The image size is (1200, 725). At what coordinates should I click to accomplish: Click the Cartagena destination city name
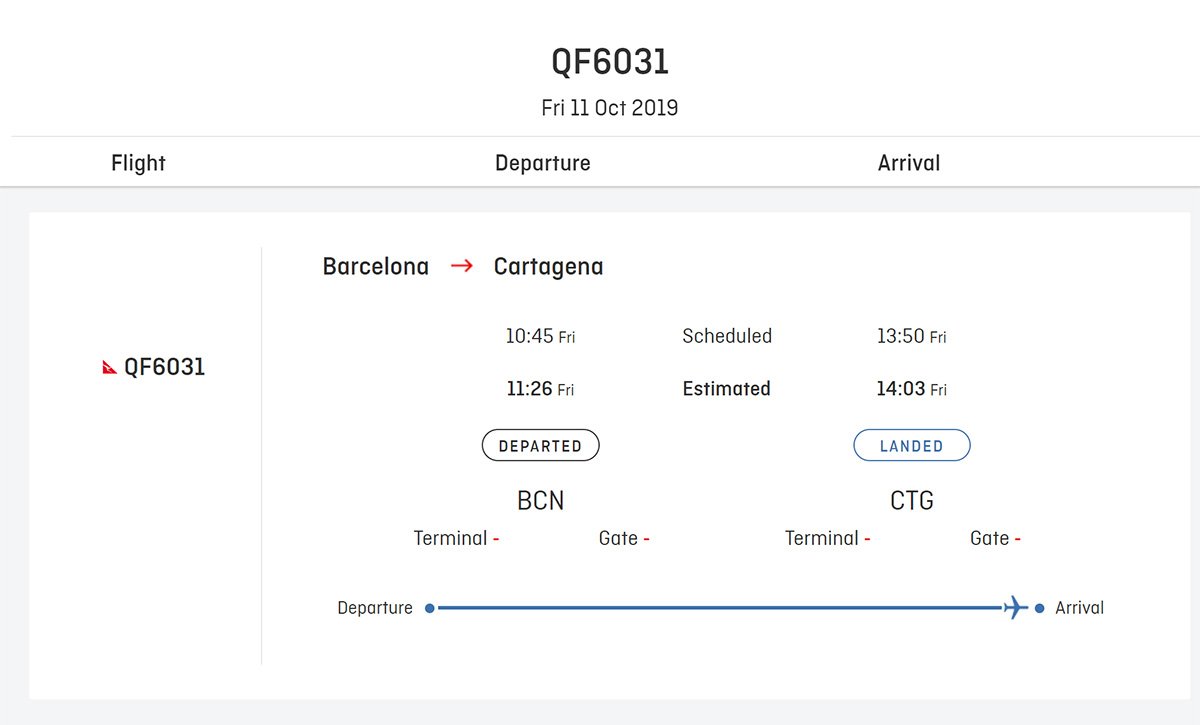549,267
